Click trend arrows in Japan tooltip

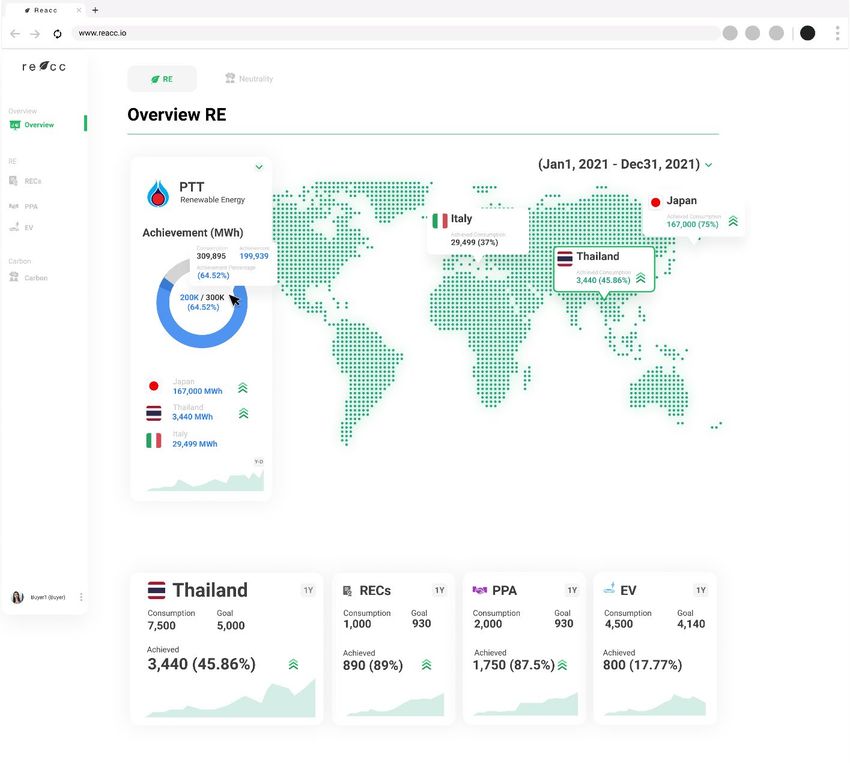[733, 221]
